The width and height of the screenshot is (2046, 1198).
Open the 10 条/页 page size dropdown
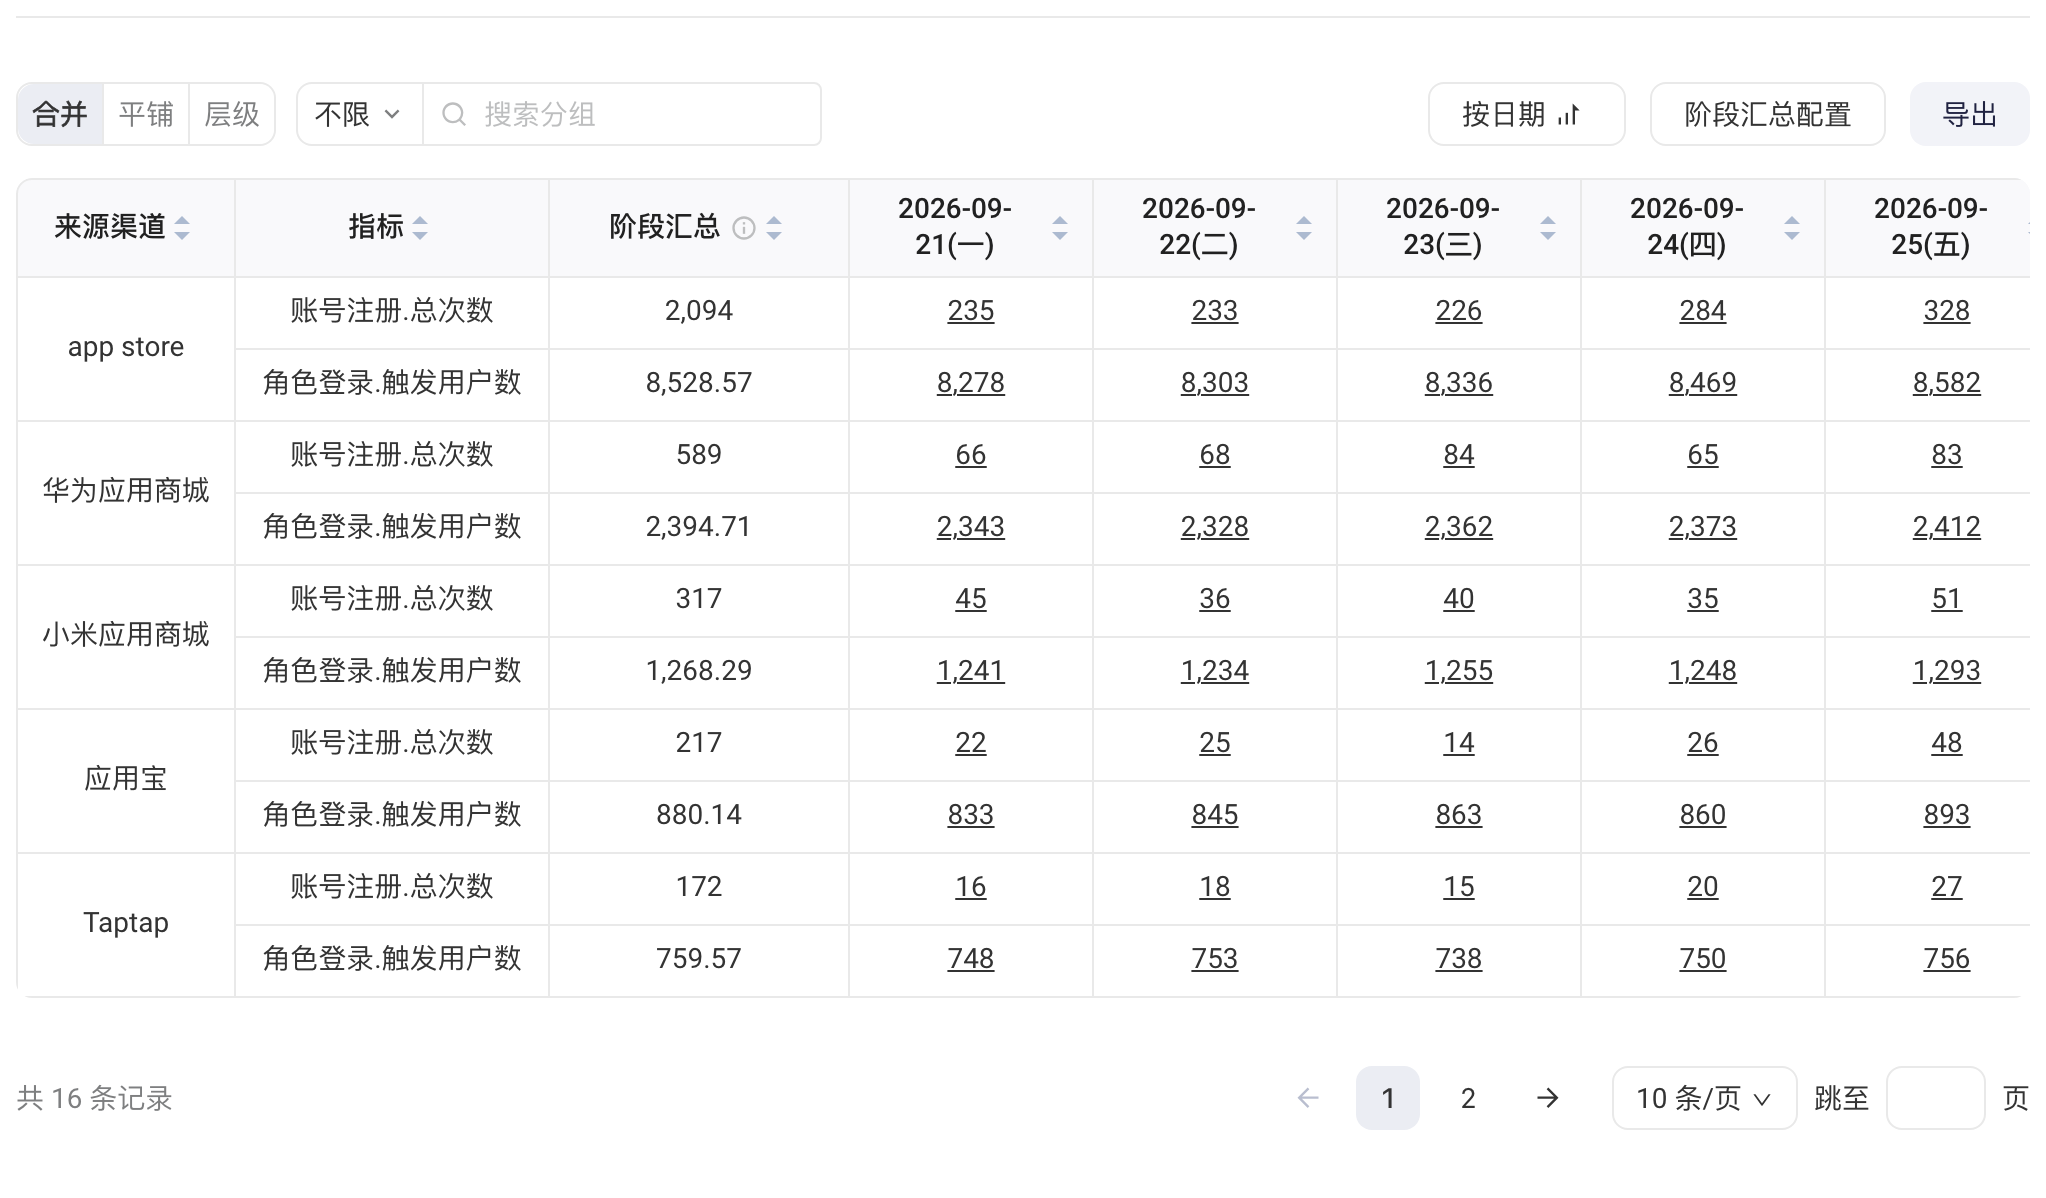1704,1098
